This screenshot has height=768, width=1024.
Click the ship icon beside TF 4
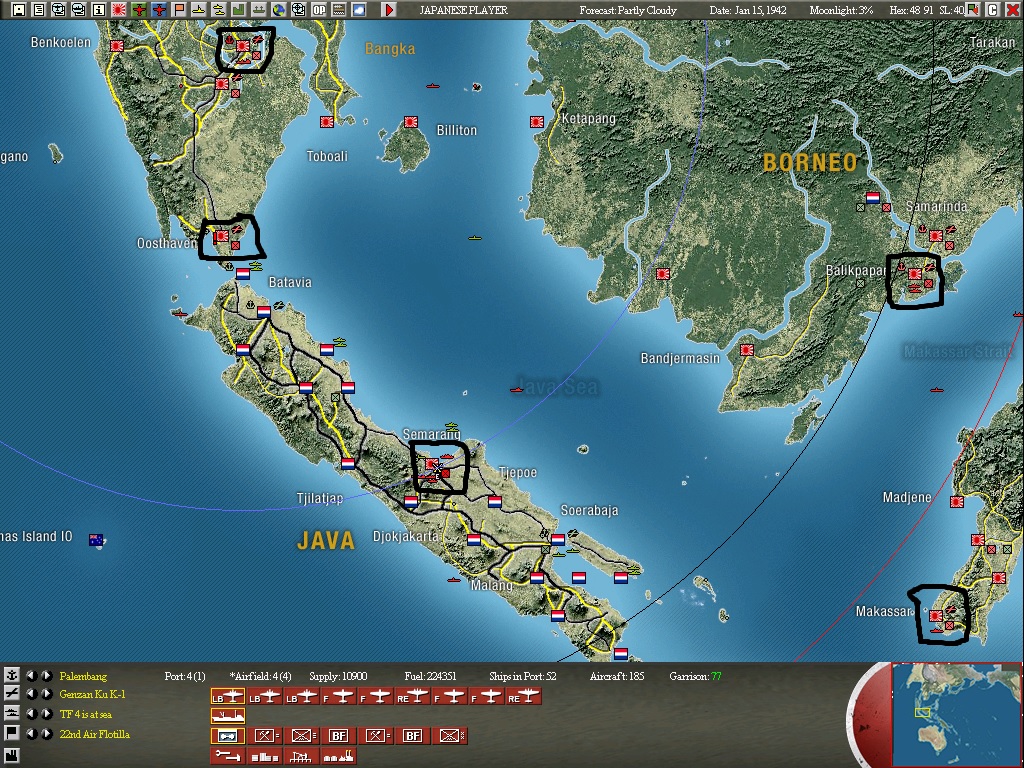click(12, 713)
